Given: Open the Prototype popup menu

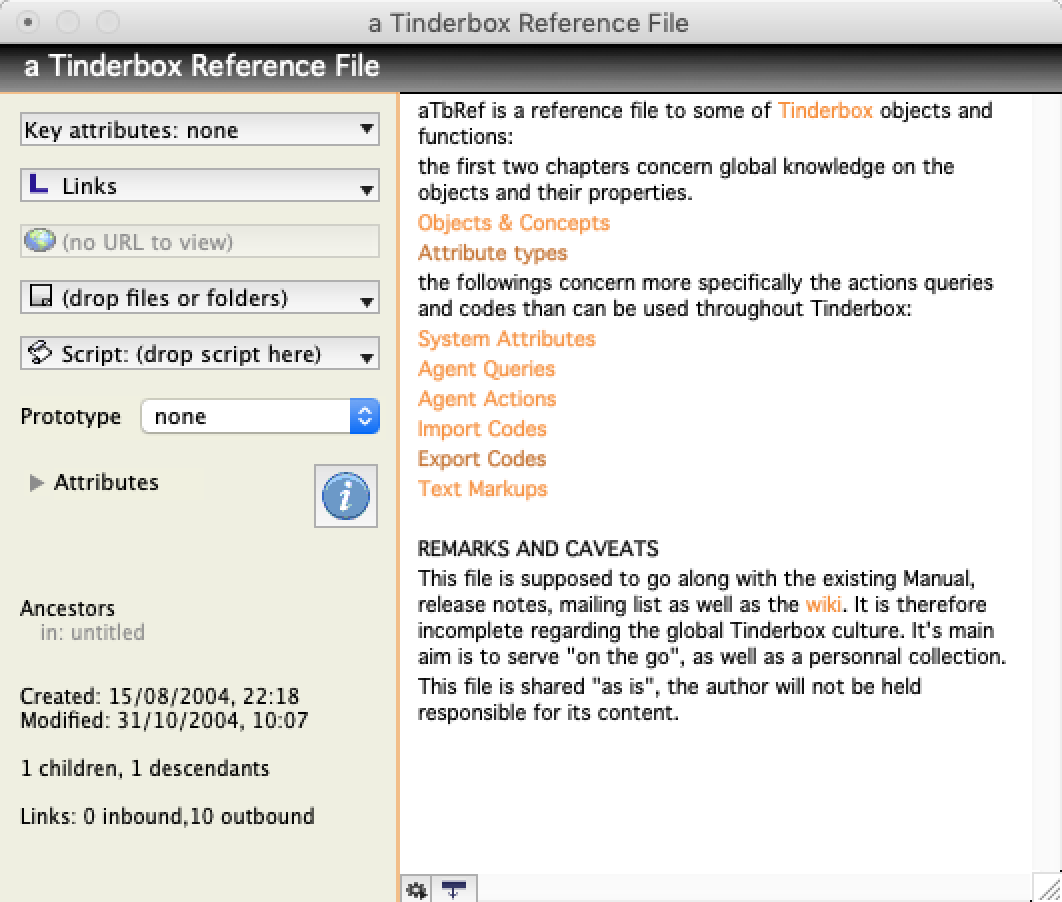Looking at the screenshot, I should tap(260, 417).
